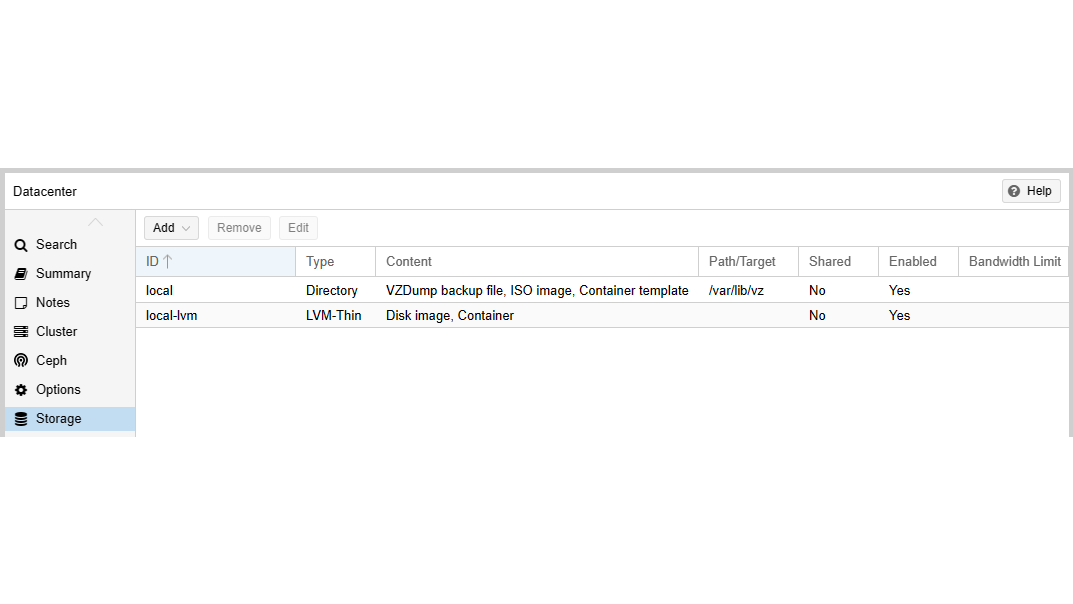The width and height of the screenshot is (1073, 604).
Task: Click the Cluster server icon
Action: [21, 332]
